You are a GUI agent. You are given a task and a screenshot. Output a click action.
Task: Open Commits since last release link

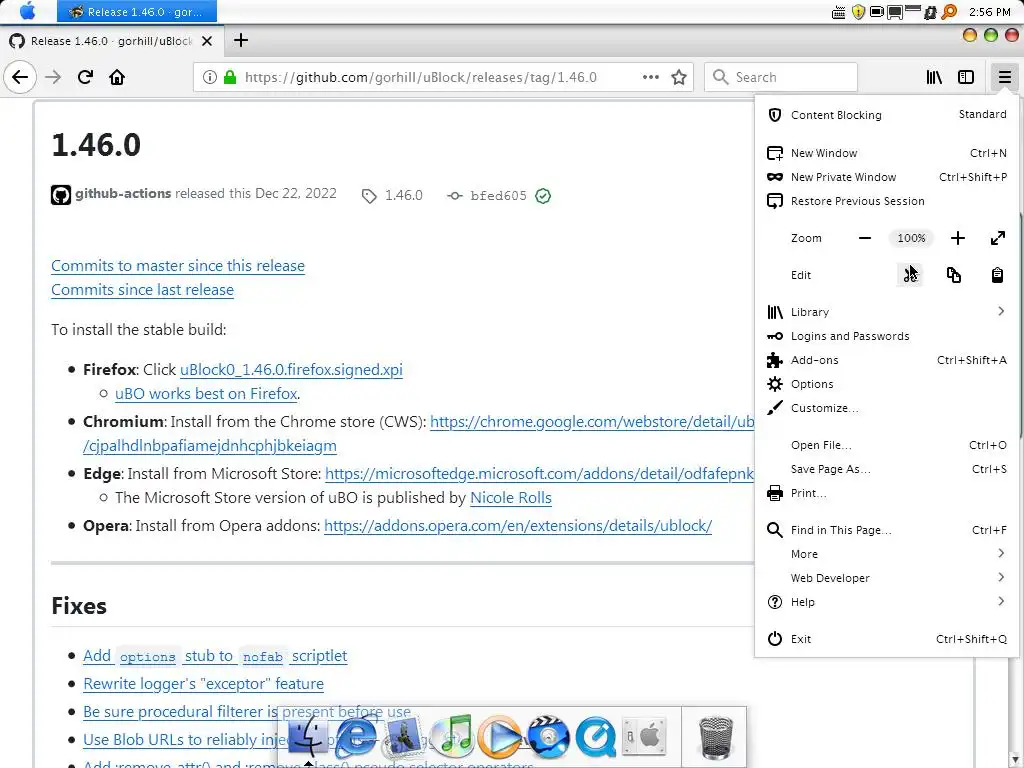pos(142,290)
